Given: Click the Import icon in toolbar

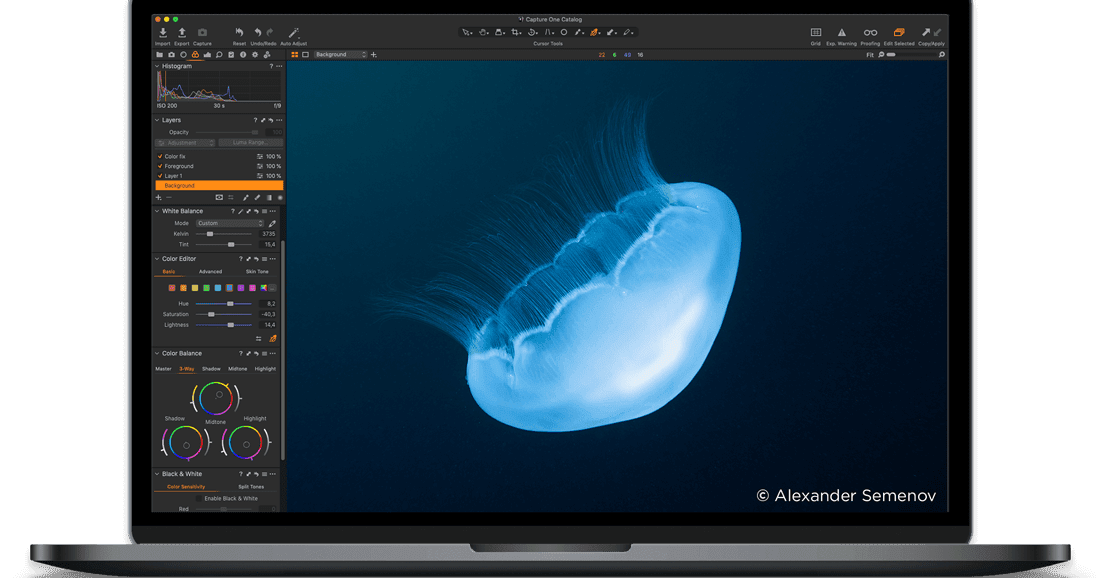Looking at the screenshot, I should [x=163, y=33].
